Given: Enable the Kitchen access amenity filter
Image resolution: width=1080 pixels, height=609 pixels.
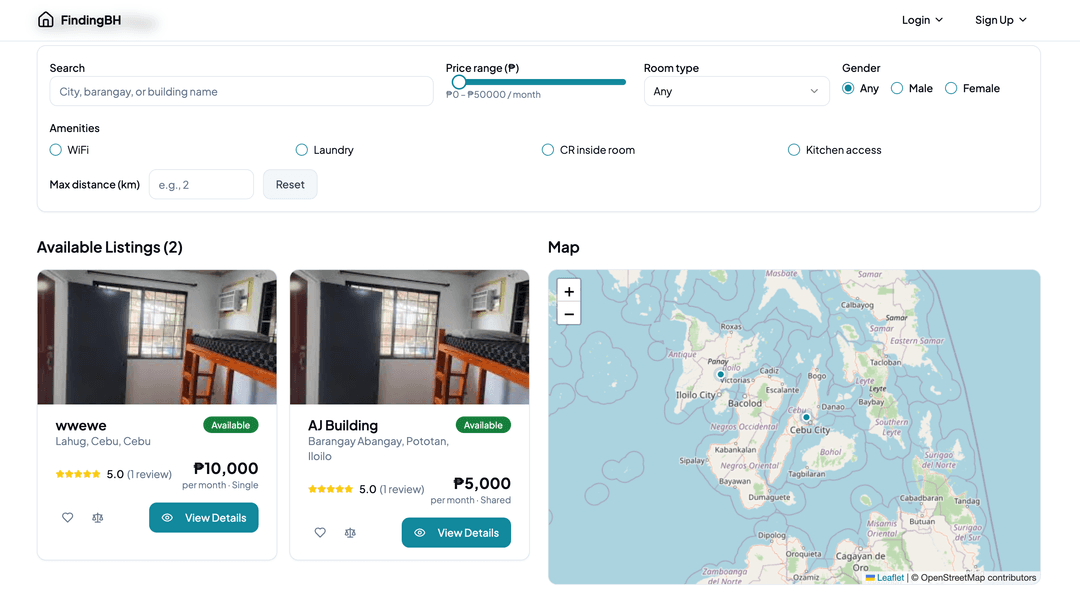Looking at the screenshot, I should [794, 150].
